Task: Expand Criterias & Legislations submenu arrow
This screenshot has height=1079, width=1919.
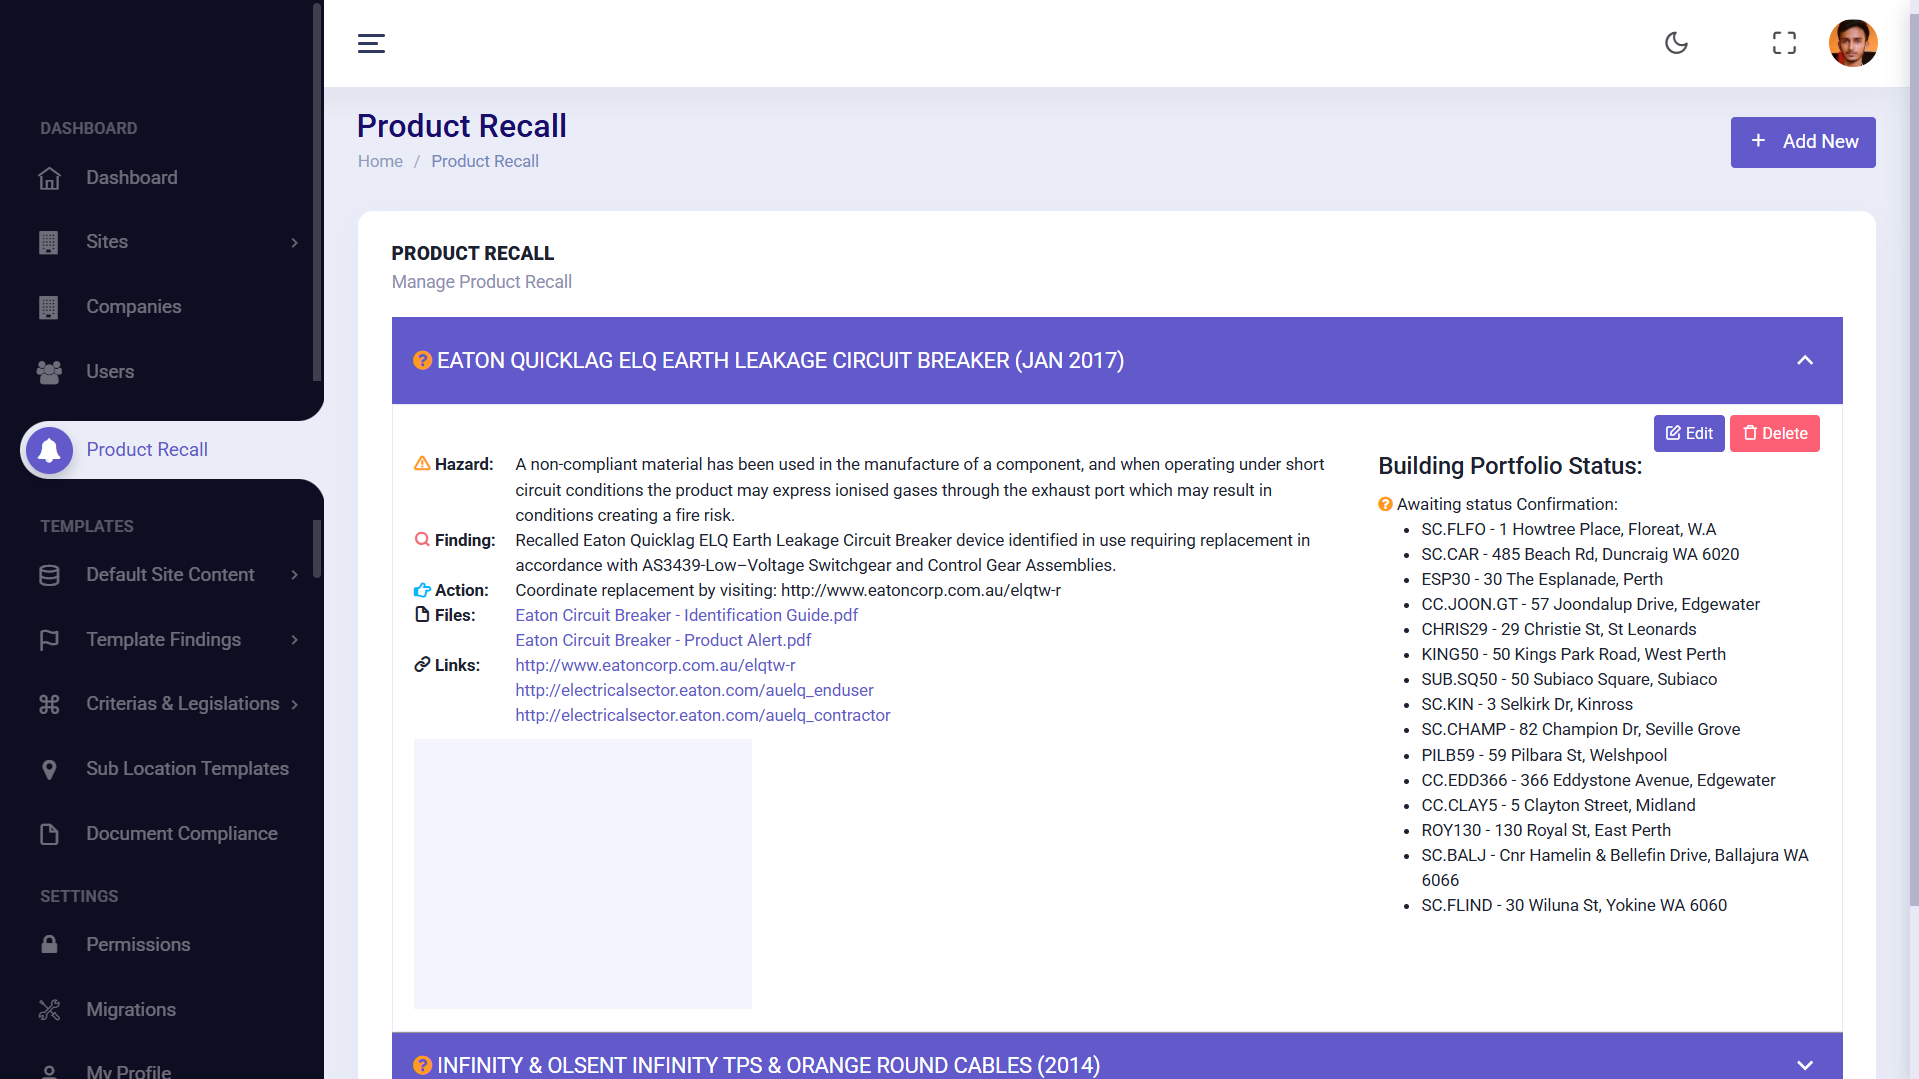Action: pos(294,704)
